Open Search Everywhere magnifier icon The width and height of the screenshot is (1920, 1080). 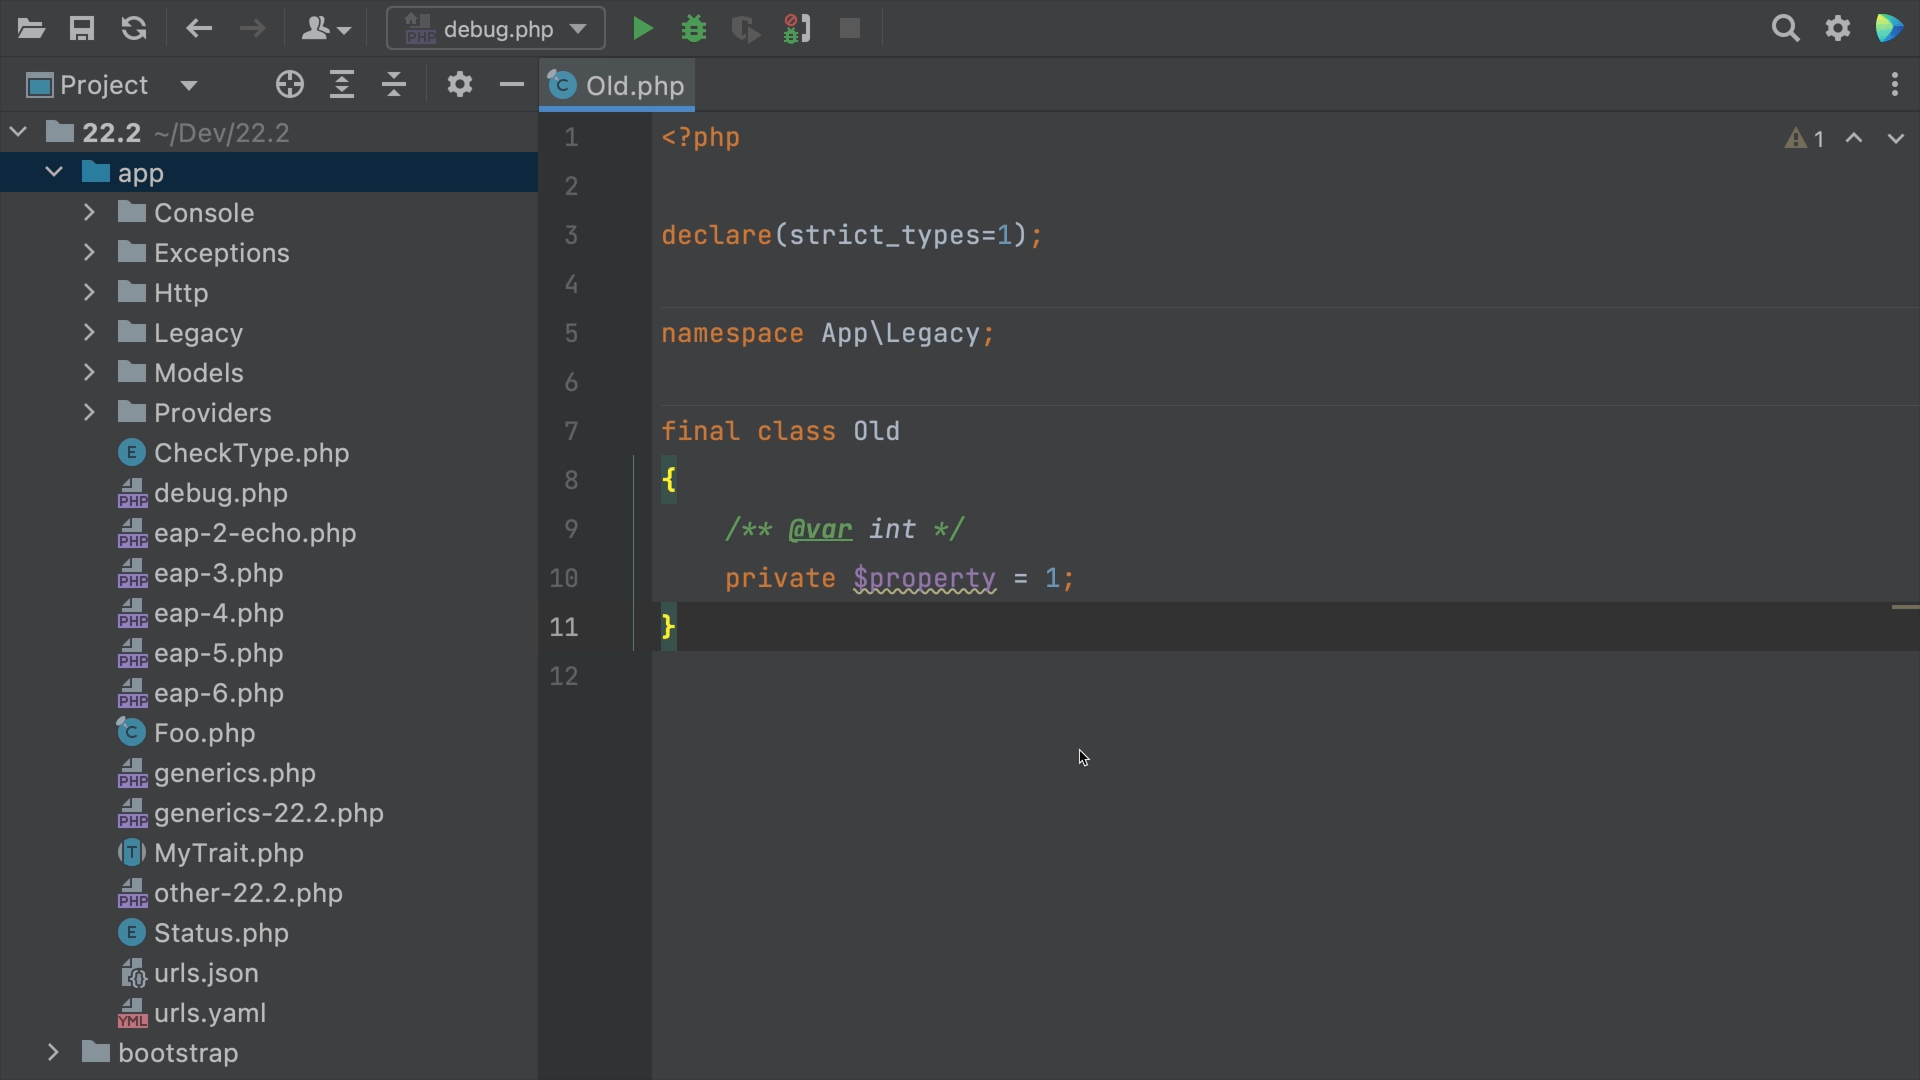tap(1785, 29)
